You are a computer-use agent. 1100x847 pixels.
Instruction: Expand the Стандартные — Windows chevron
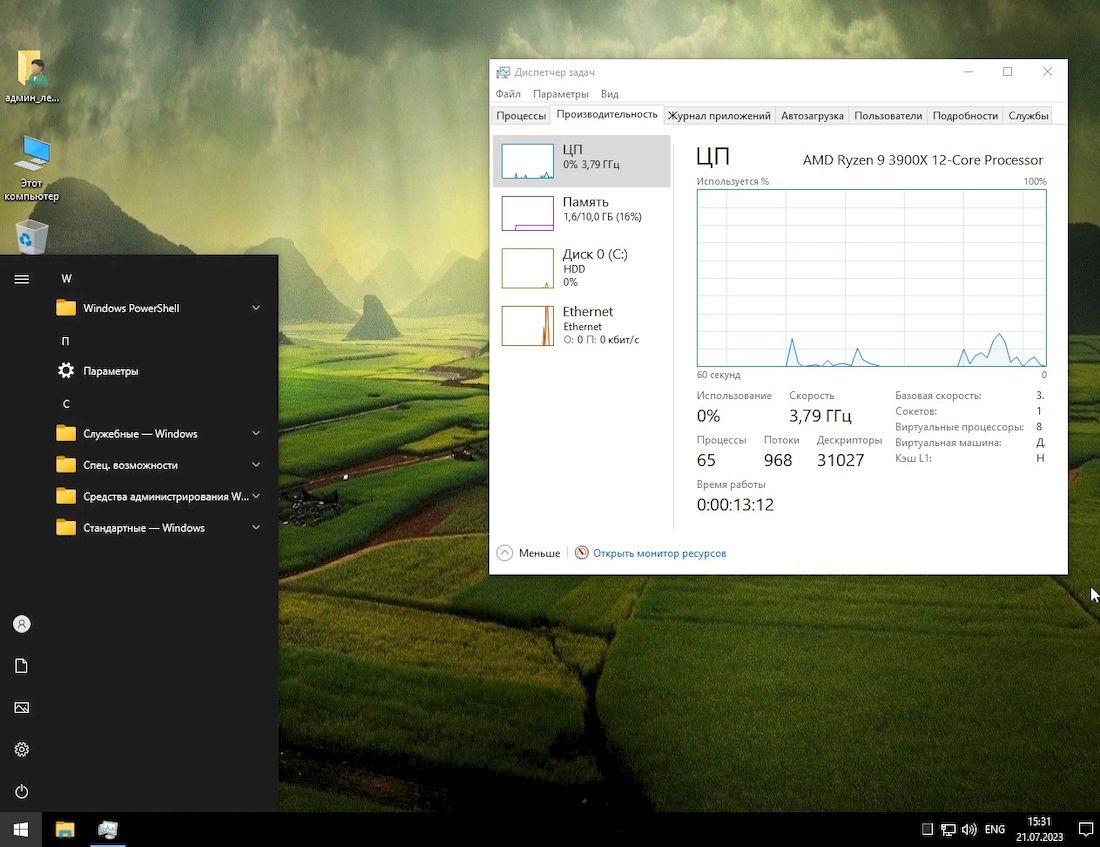click(x=256, y=528)
